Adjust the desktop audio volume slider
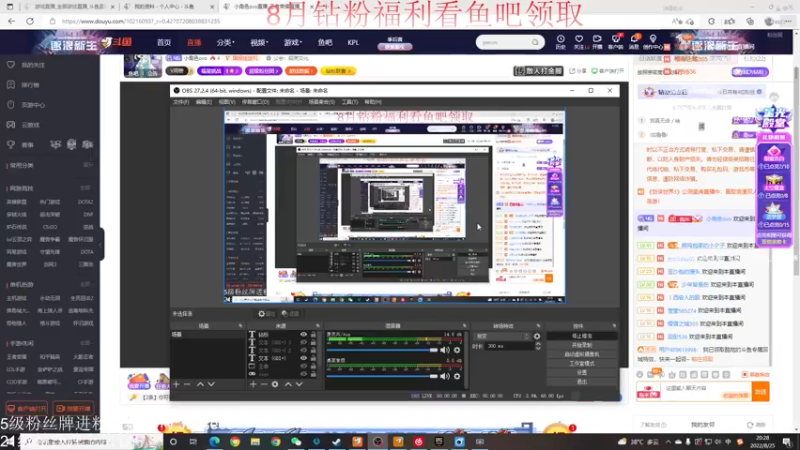 click(x=382, y=376)
